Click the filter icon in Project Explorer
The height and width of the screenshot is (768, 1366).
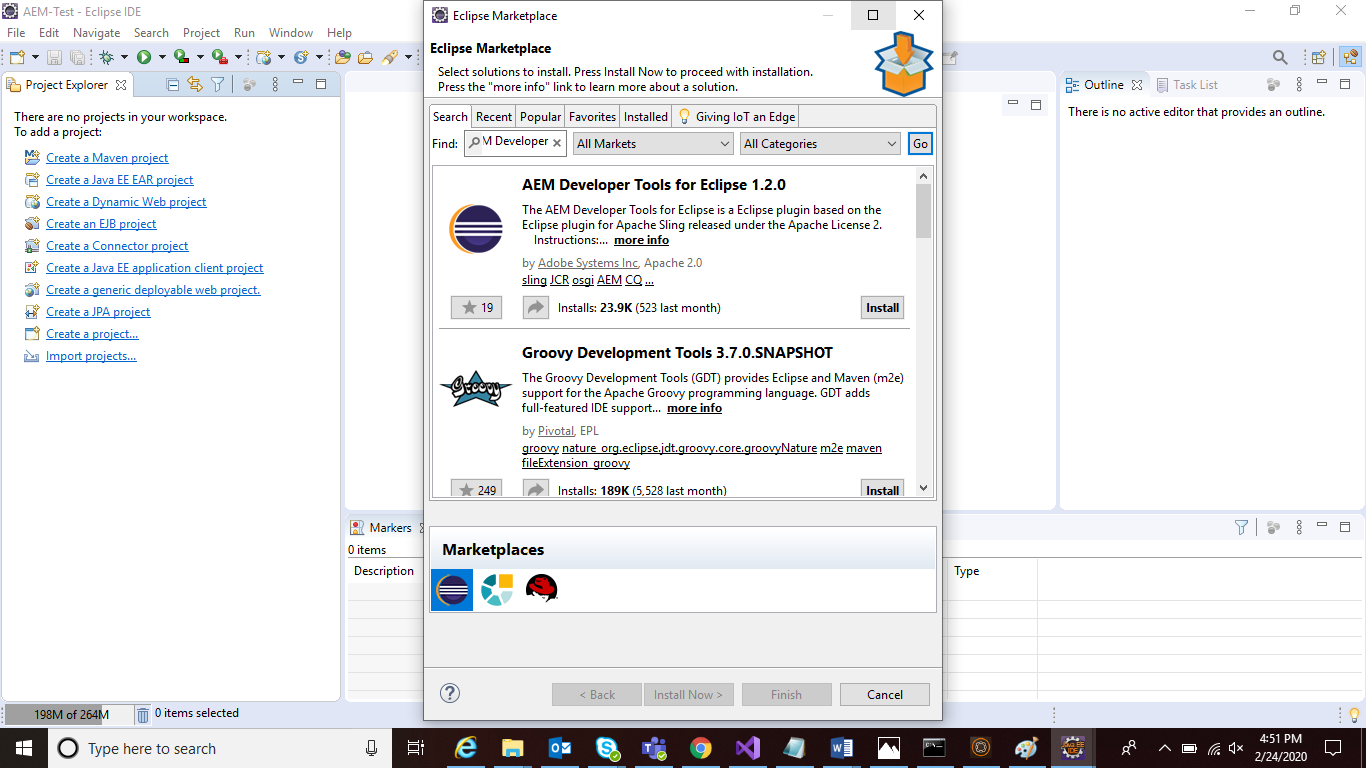click(217, 85)
